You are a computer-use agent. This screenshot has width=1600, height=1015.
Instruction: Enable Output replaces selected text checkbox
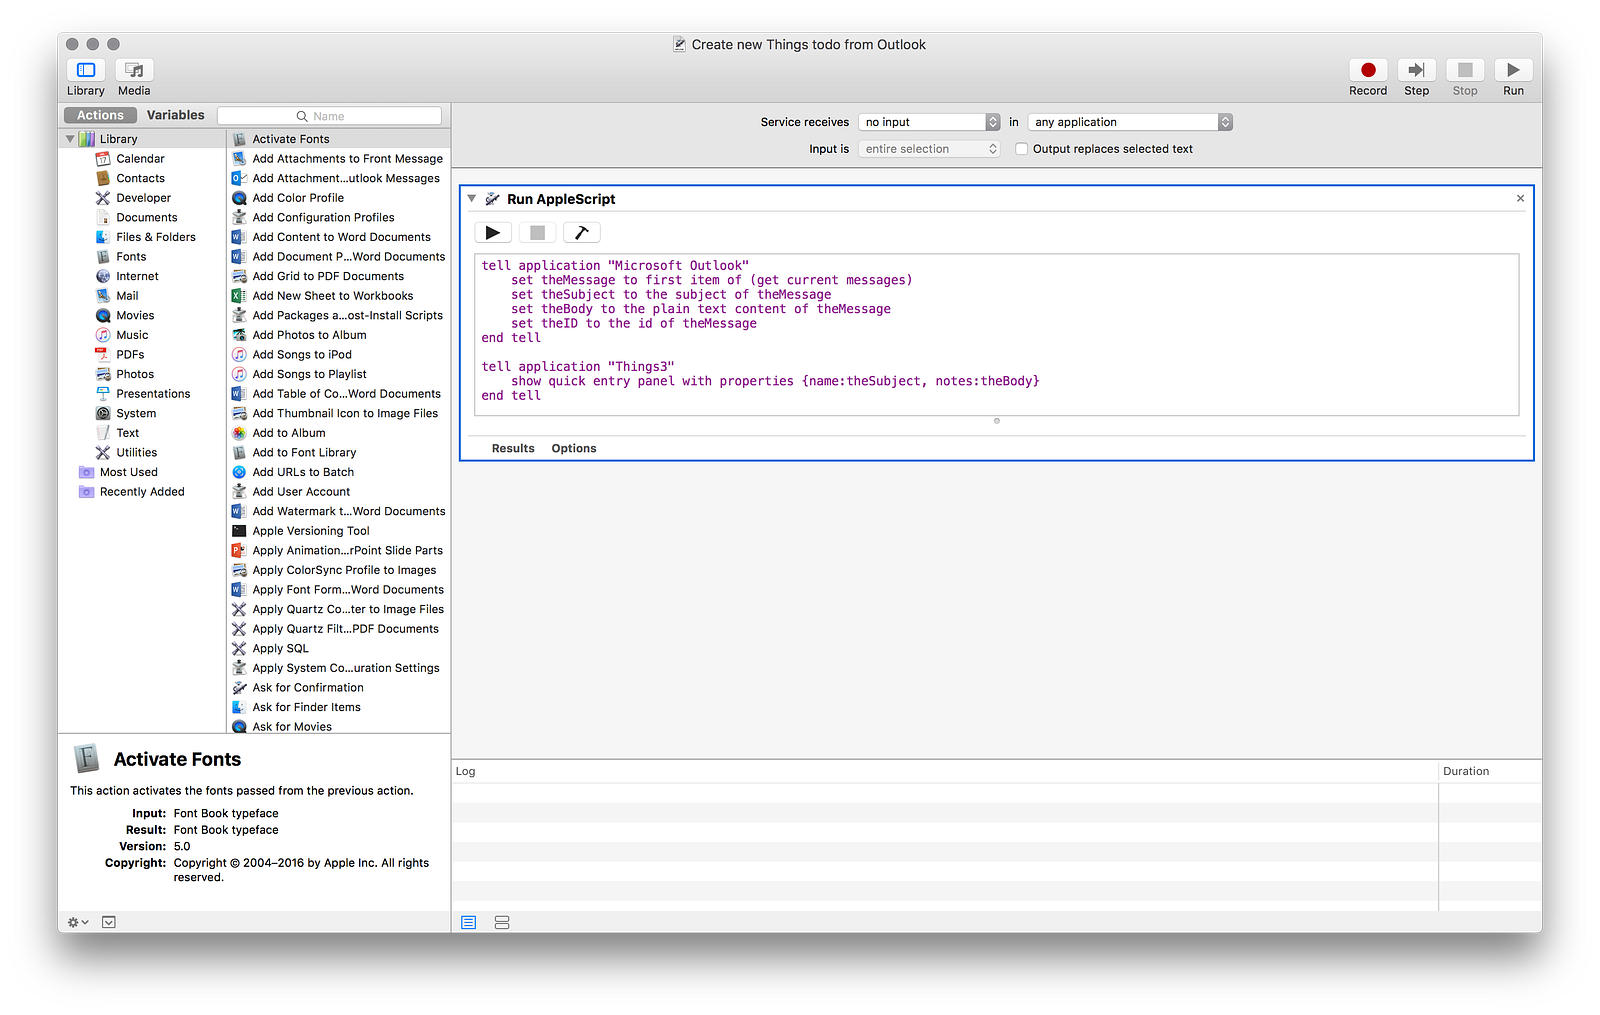pyautogui.click(x=1021, y=149)
